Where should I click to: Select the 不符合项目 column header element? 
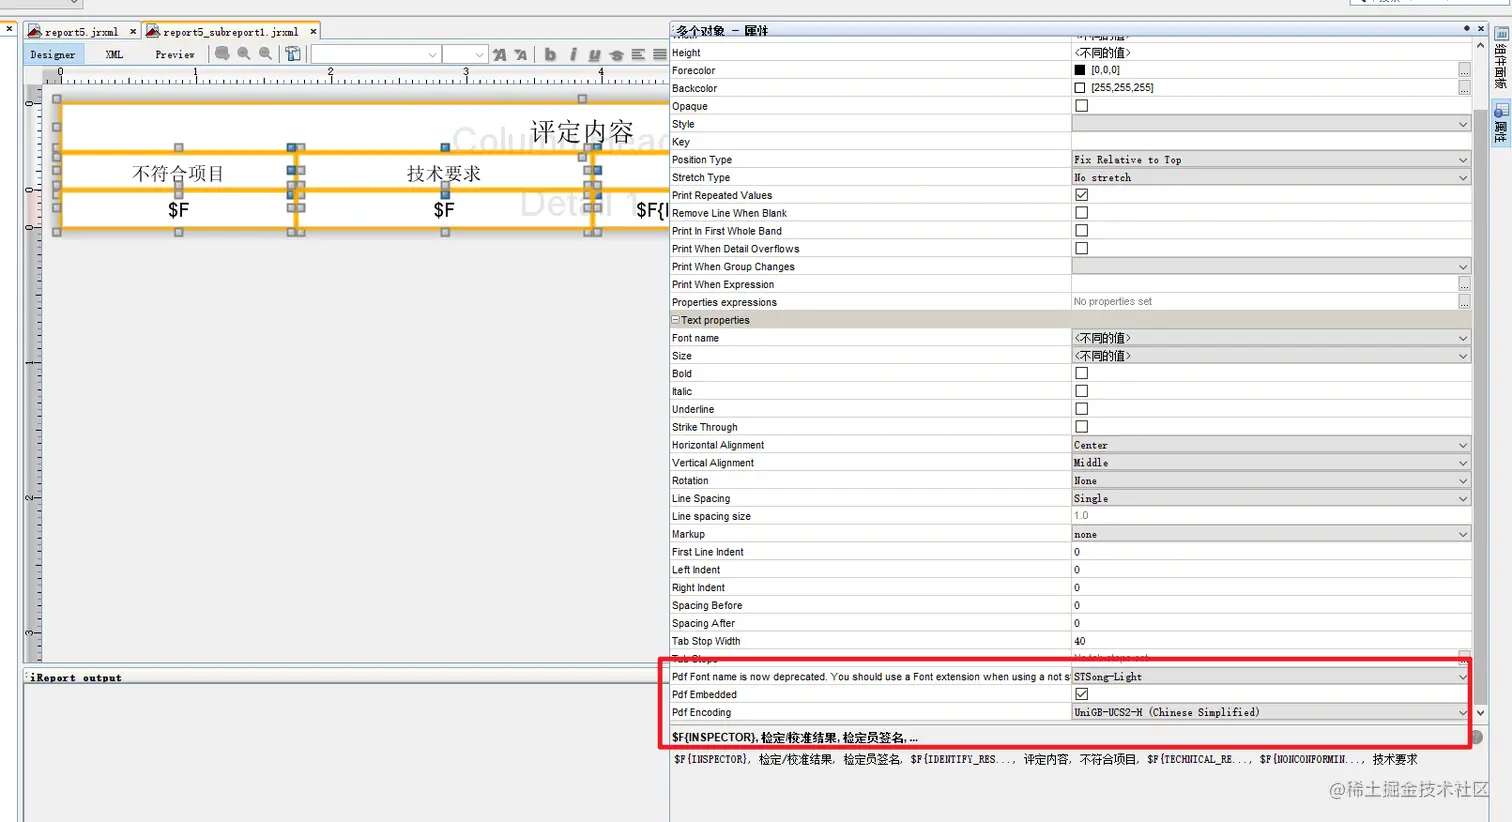point(178,173)
